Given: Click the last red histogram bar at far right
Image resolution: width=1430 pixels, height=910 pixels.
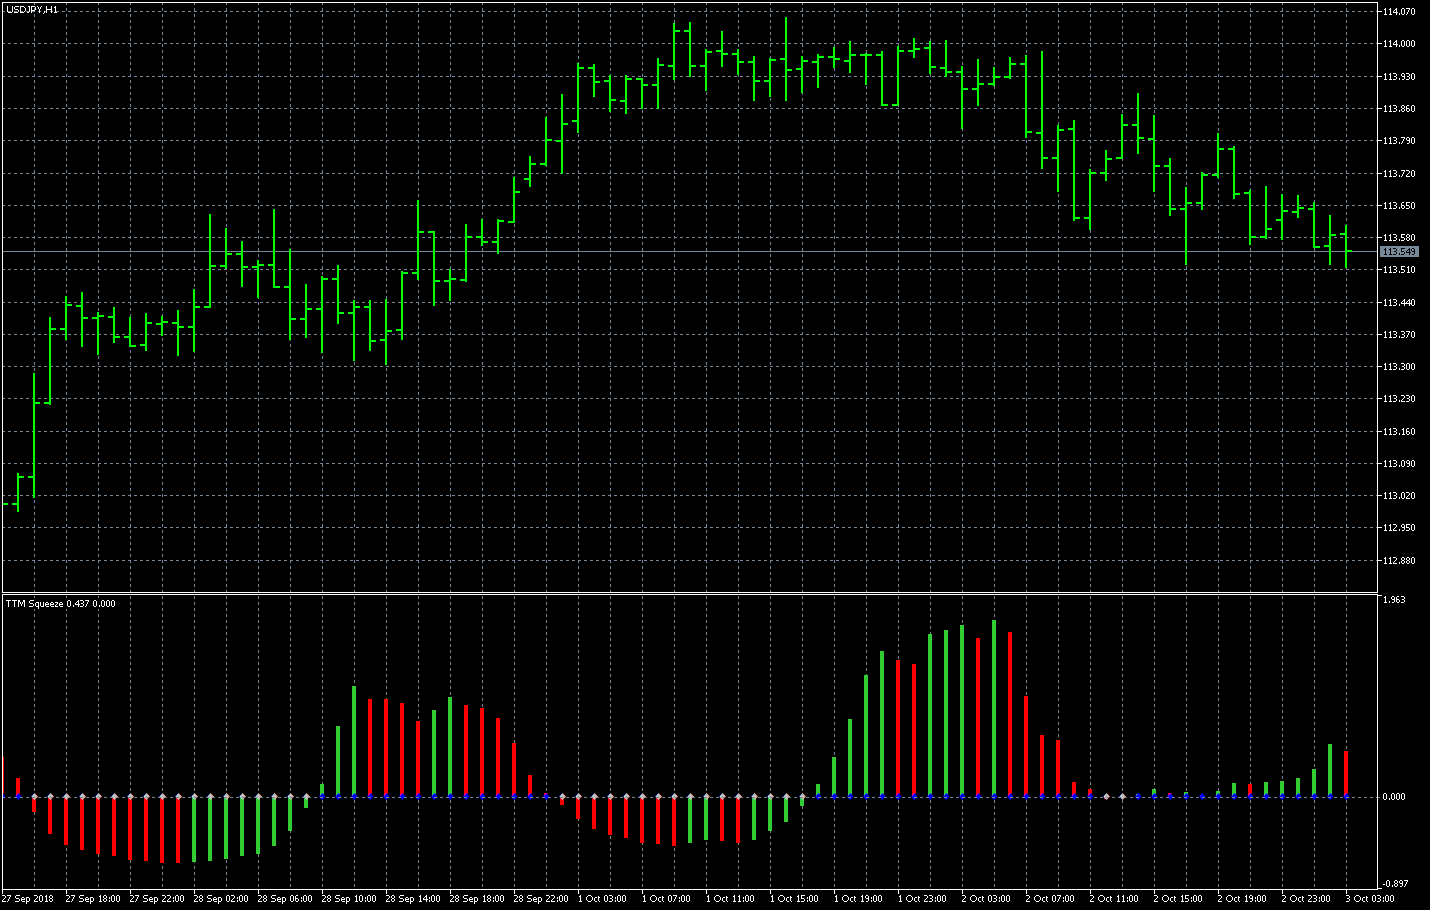Looking at the screenshot, I should click(1346, 773).
